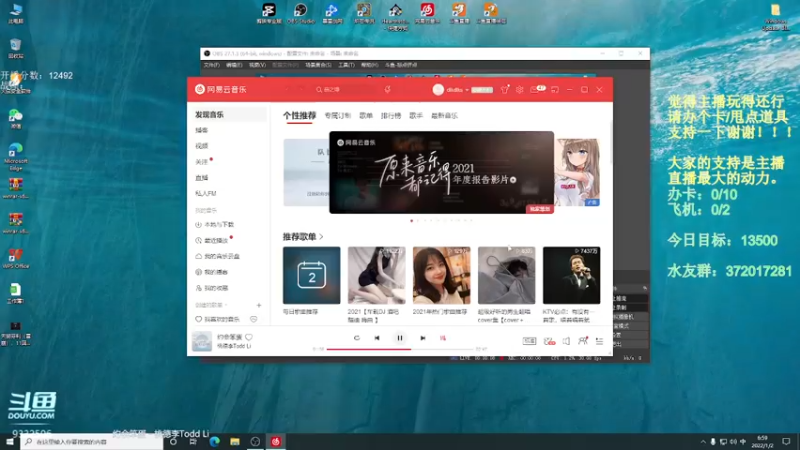Viewport: 800px width, 450px height.
Task: Open the 2021 car DJ playlist cover
Action: [x=377, y=276]
